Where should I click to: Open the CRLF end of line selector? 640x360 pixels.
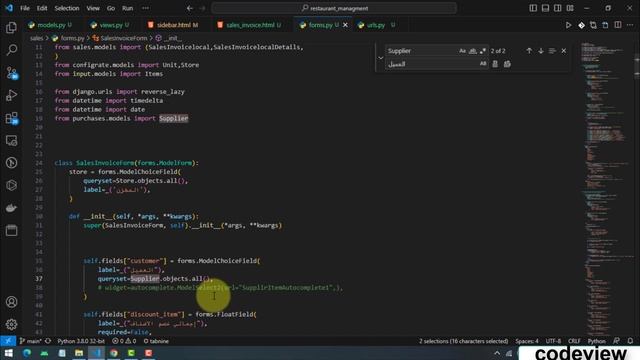pyautogui.click(x=574, y=341)
